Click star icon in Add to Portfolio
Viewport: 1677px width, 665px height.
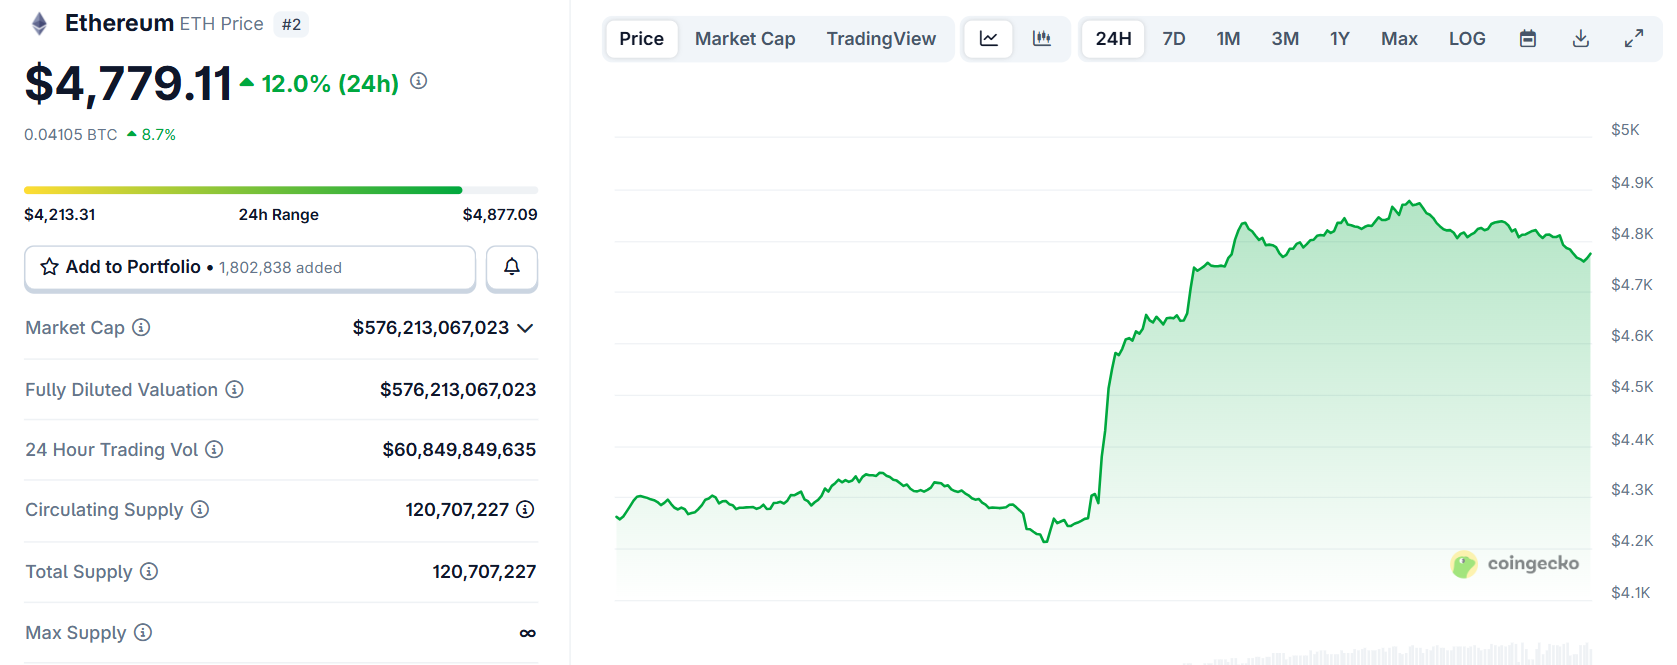coord(49,267)
